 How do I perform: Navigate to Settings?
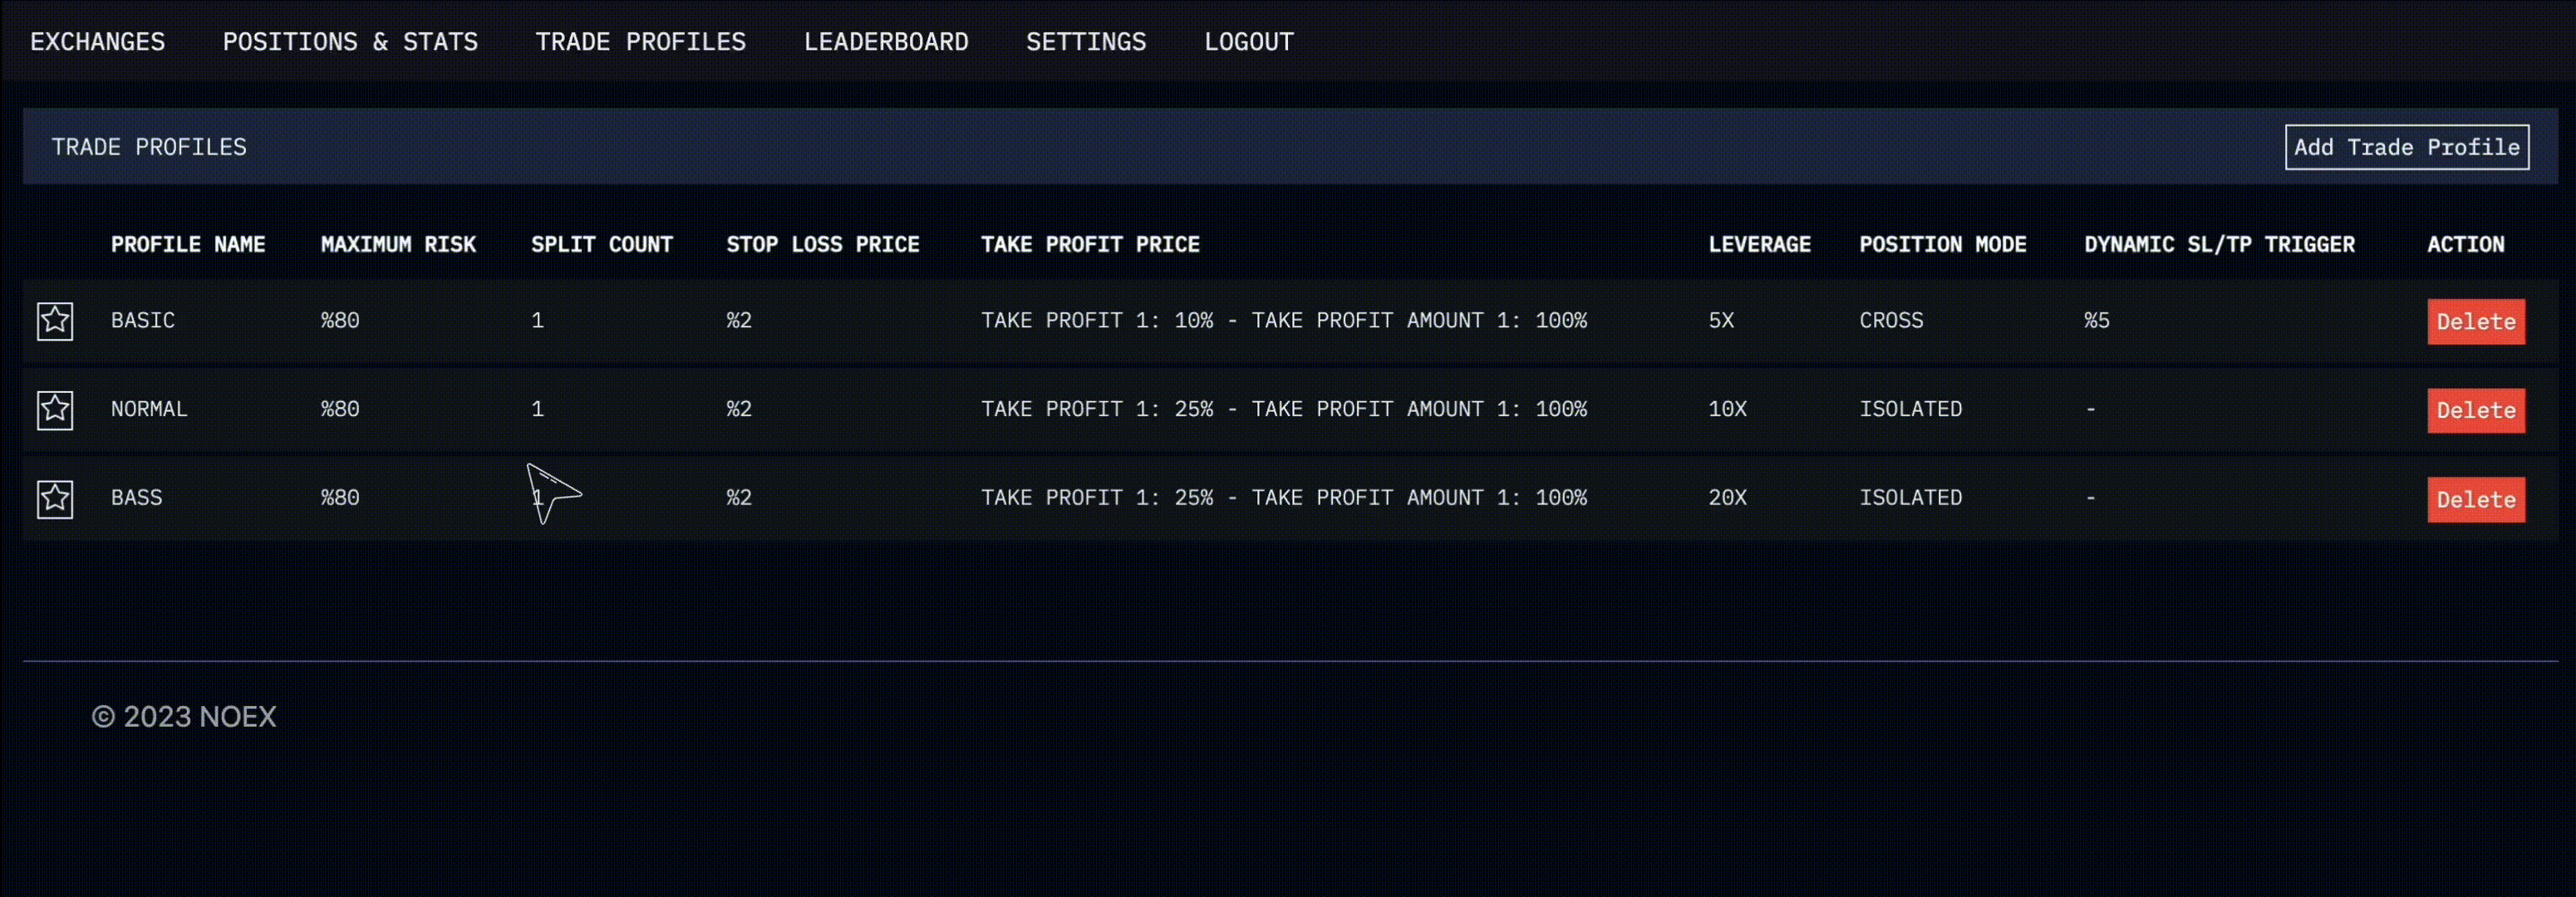point(1086,42)
